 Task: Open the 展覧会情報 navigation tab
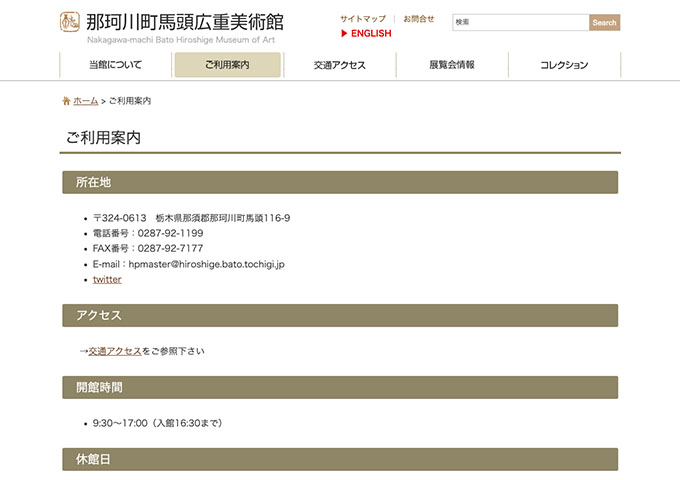click(452, 65)
